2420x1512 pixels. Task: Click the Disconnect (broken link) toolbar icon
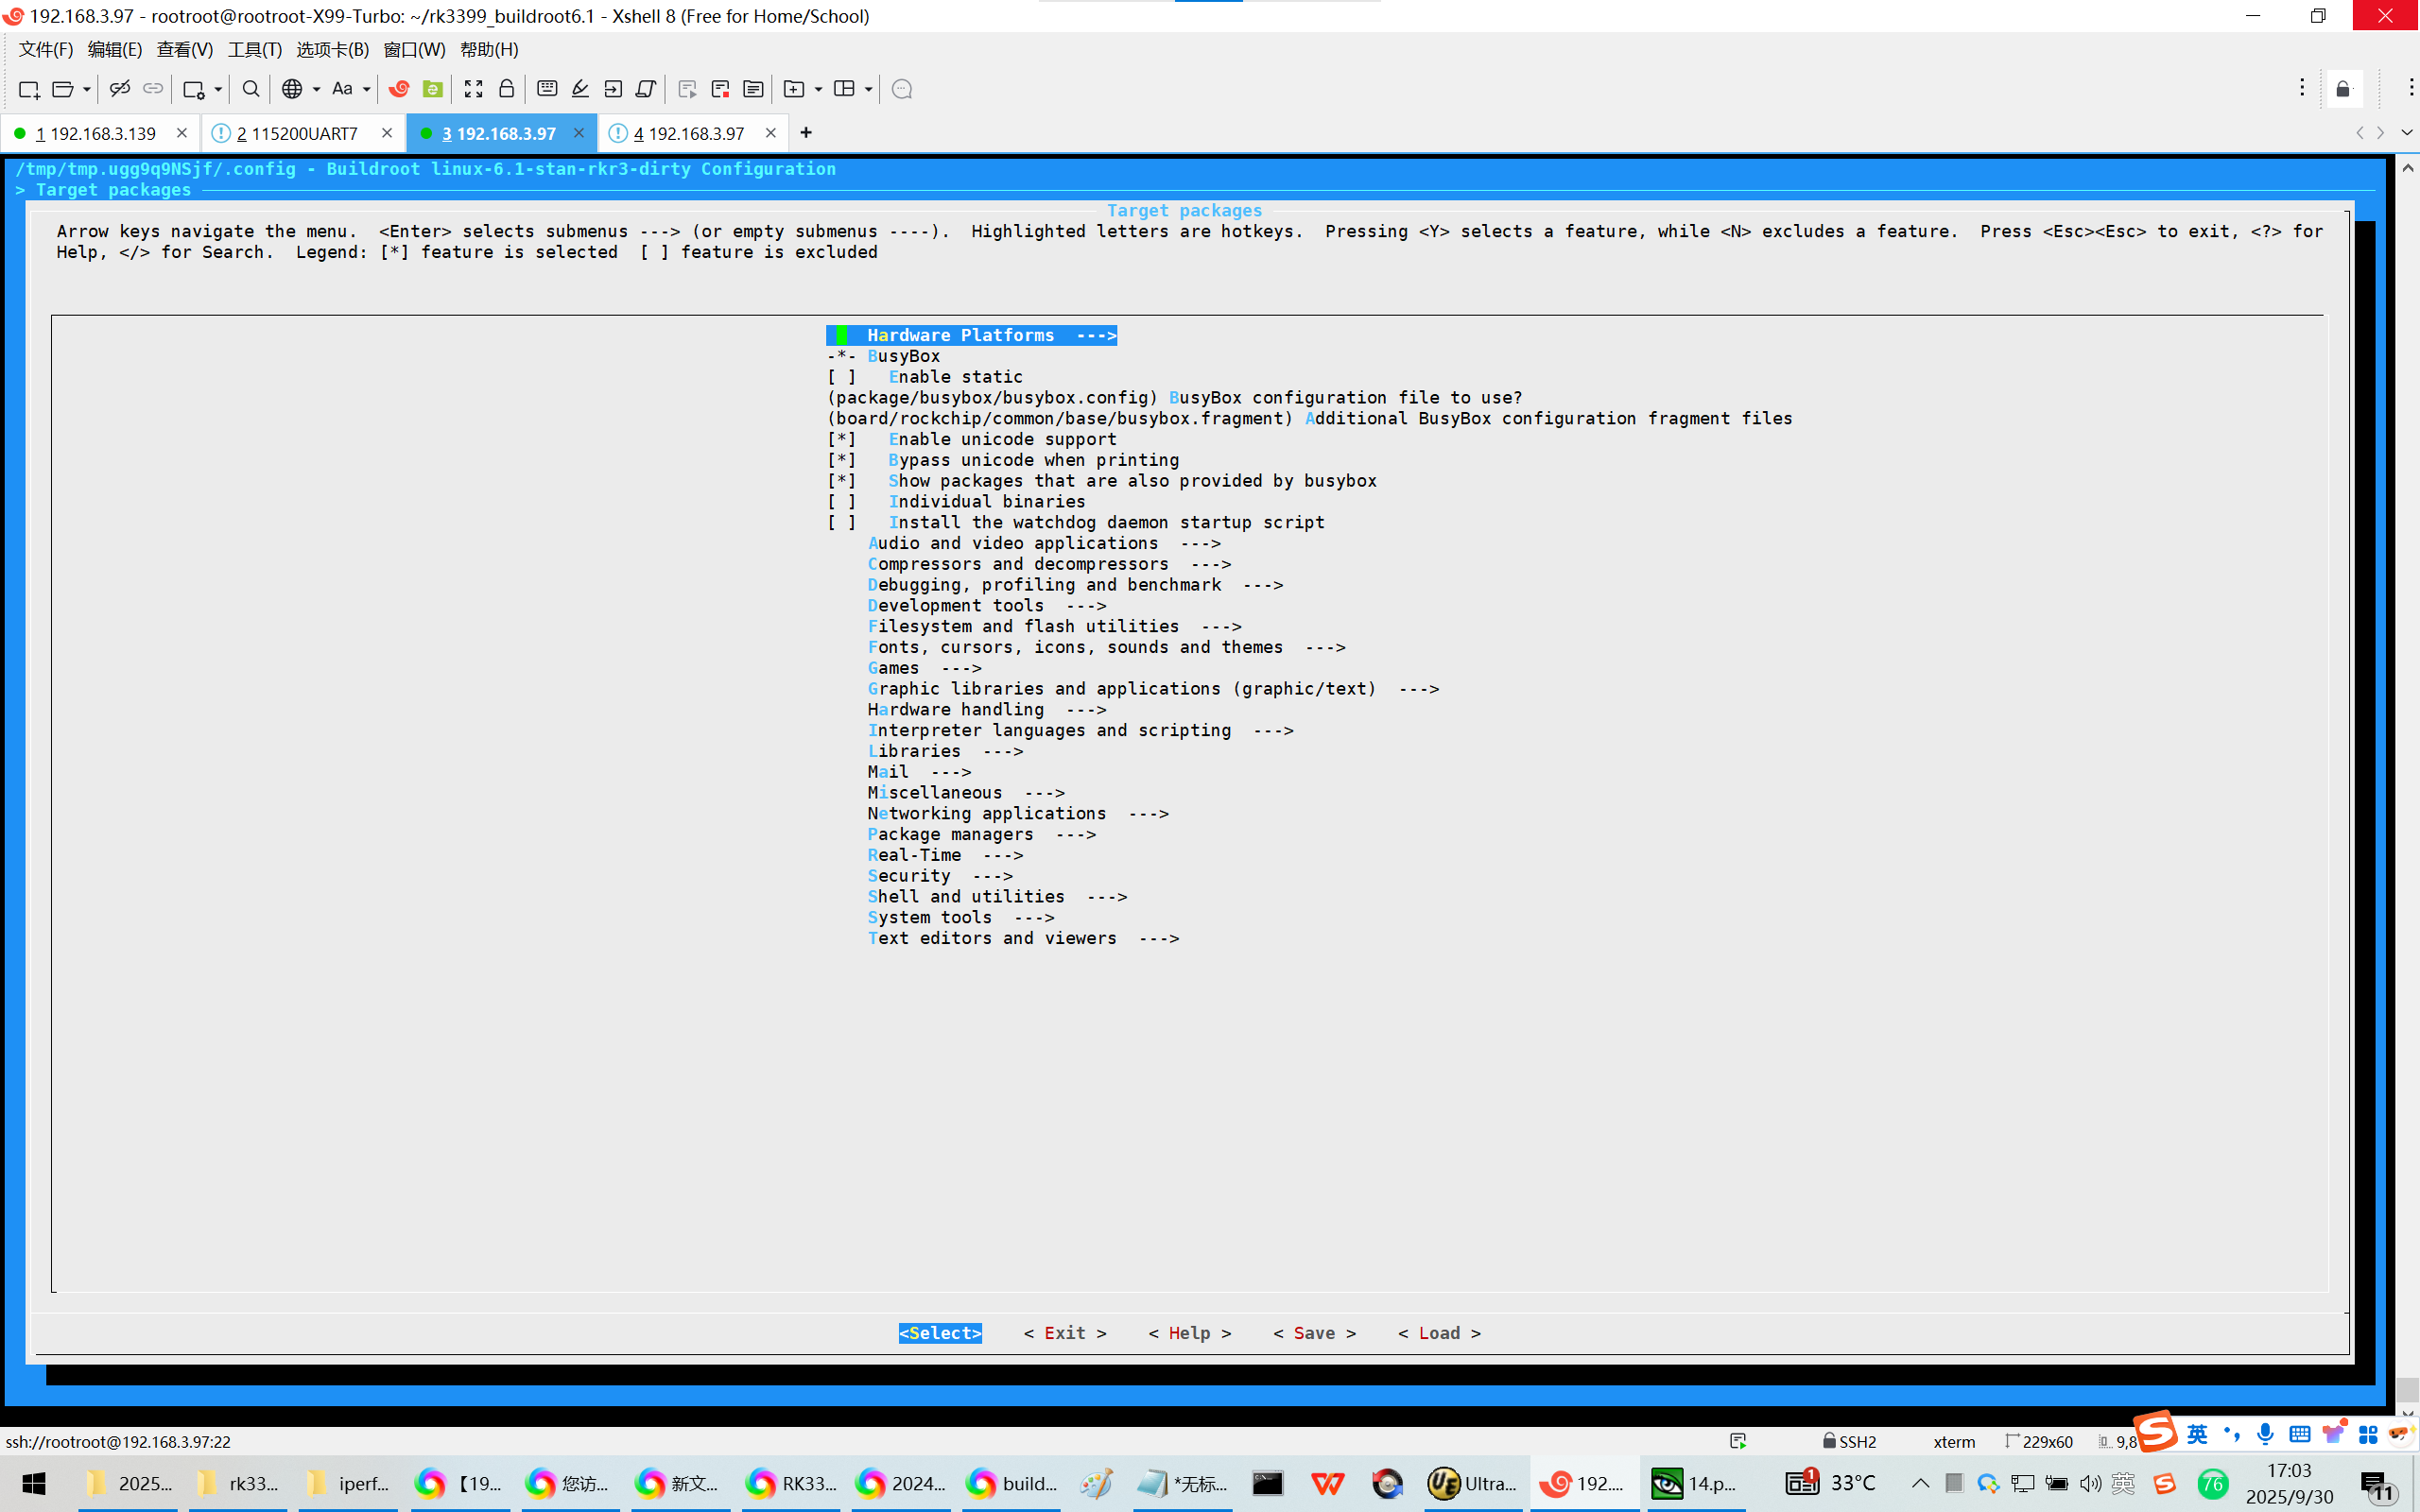(119, 89)
